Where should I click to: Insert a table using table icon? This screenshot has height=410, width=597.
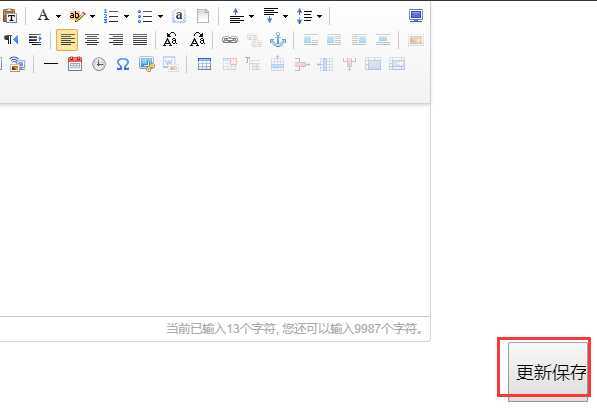tap(204, 64)
